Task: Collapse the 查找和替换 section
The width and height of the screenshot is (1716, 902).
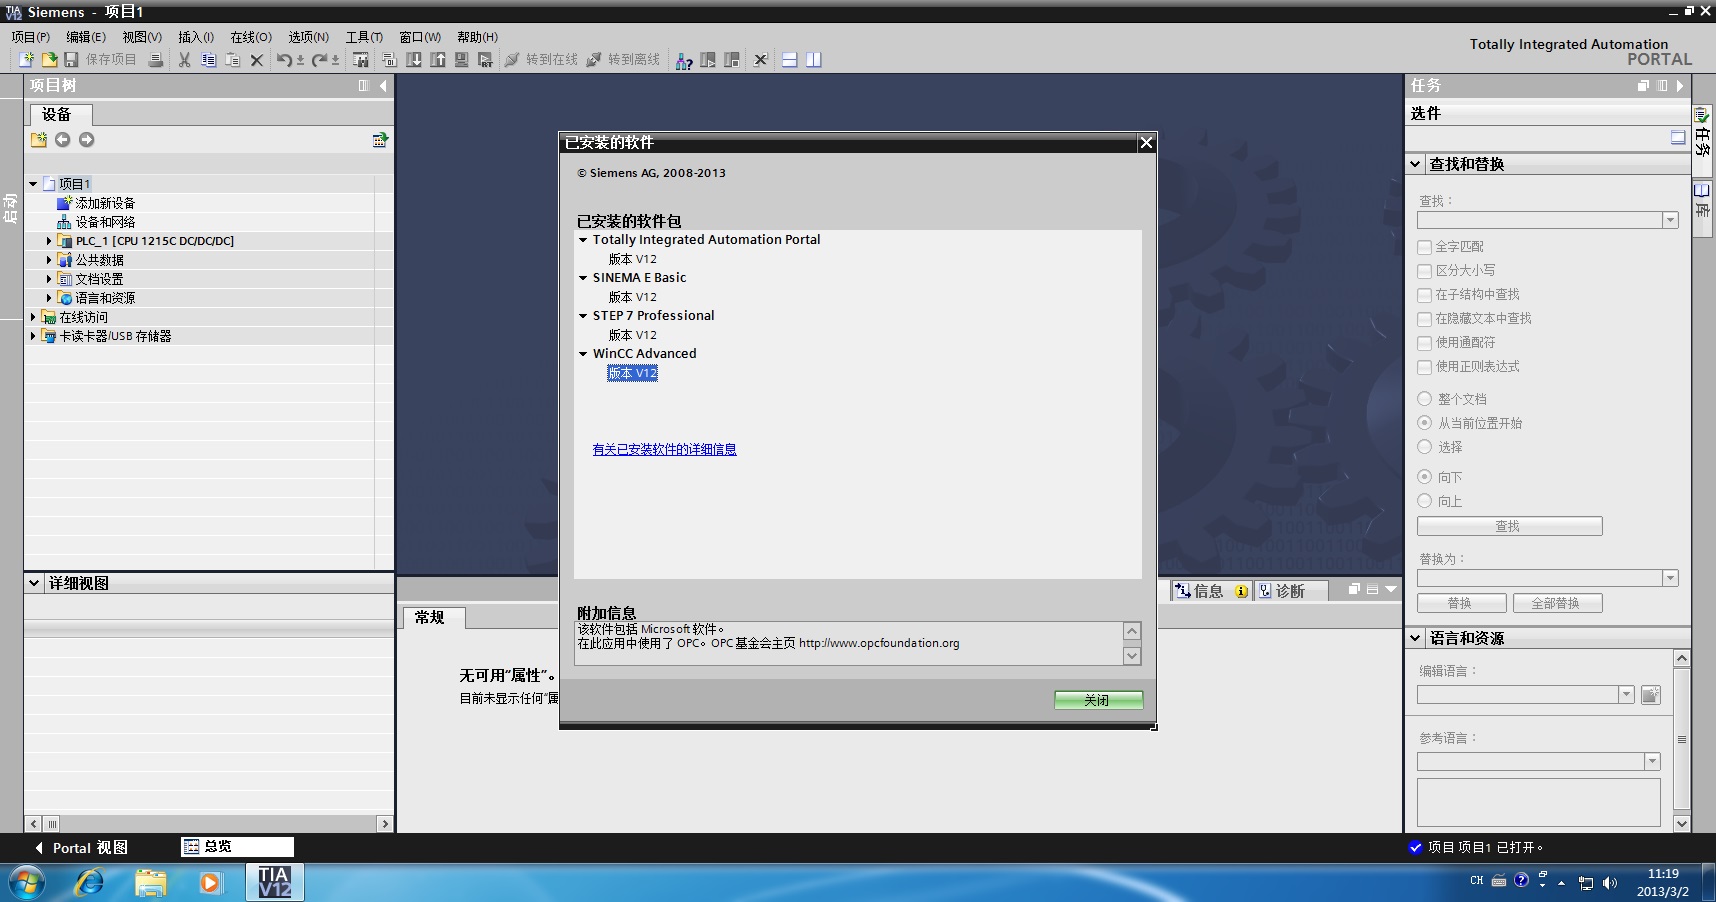Action: (1415, 164)
